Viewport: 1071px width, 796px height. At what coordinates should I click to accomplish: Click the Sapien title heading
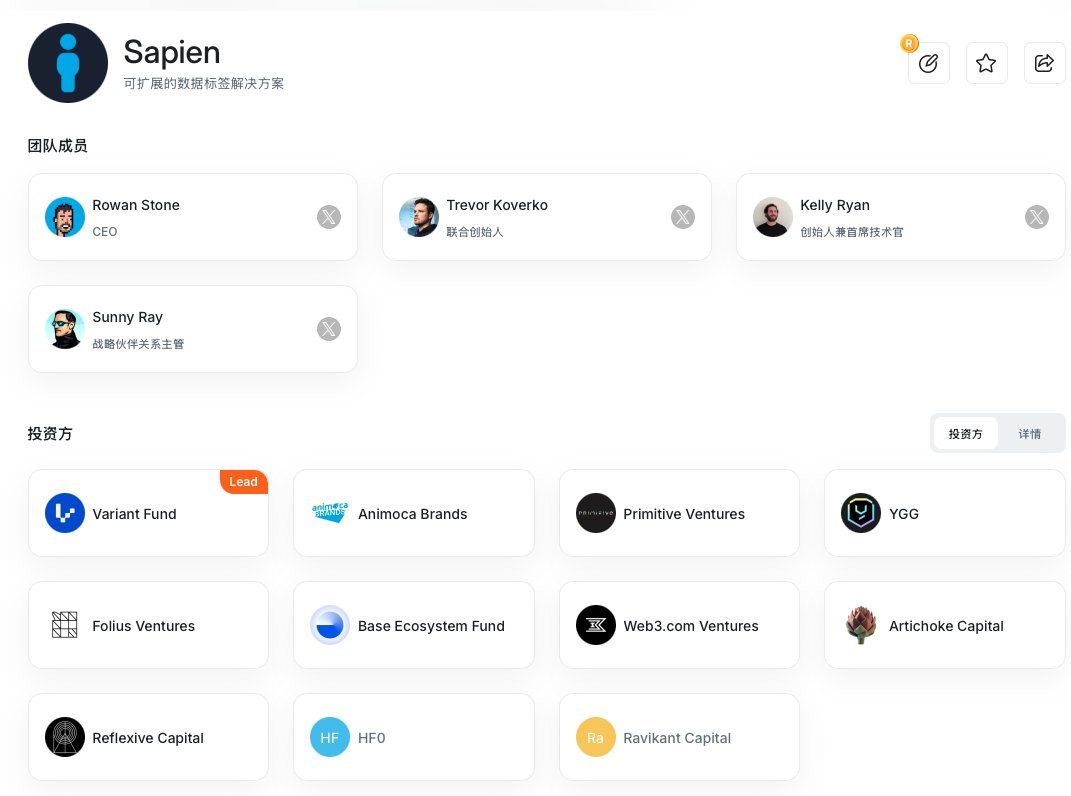[x=171, y=52]
